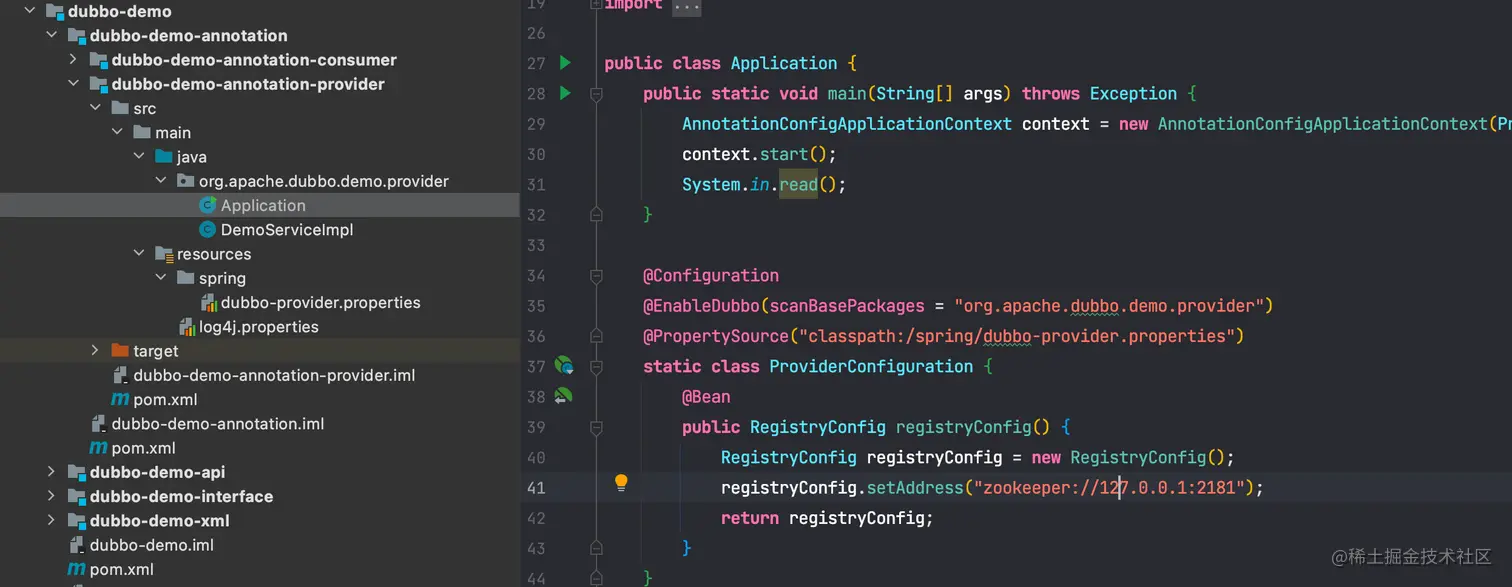Collapse the dubbo-demo-annotation module
This screenshot has width=1512, height=587.
pyautogui.click(x=50, y=36)
